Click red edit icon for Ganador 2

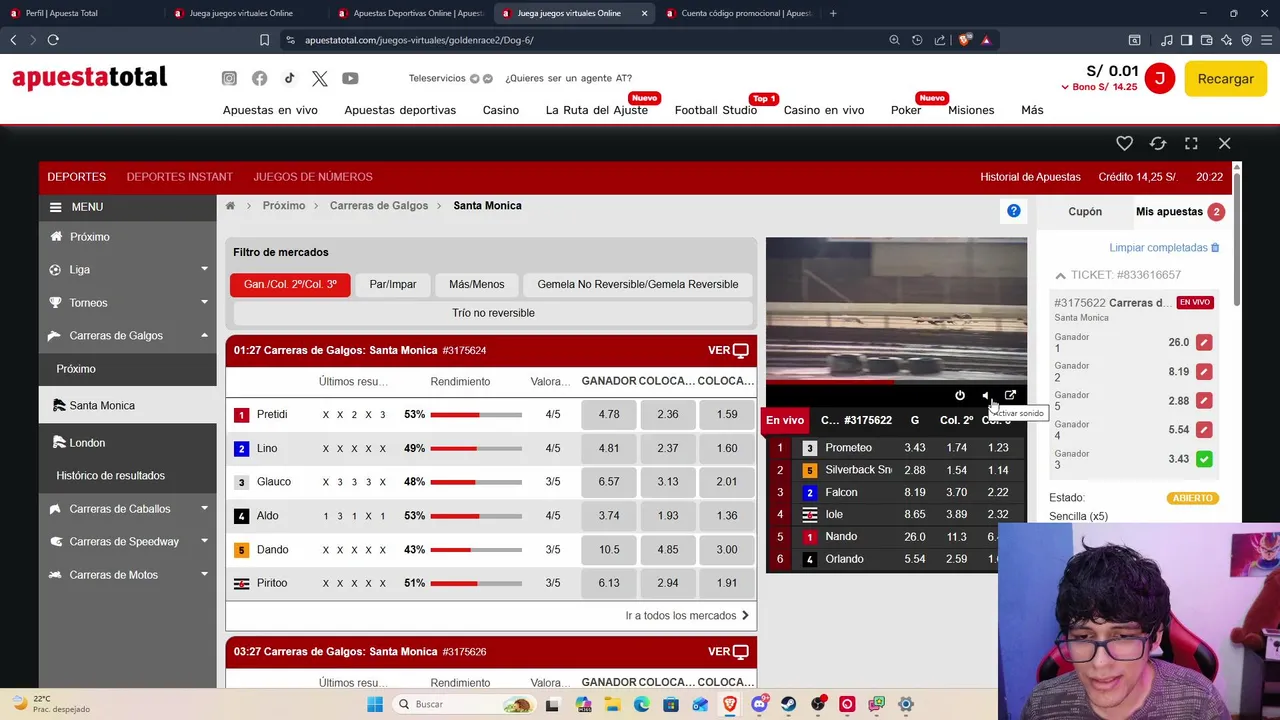click(1204, 371)
